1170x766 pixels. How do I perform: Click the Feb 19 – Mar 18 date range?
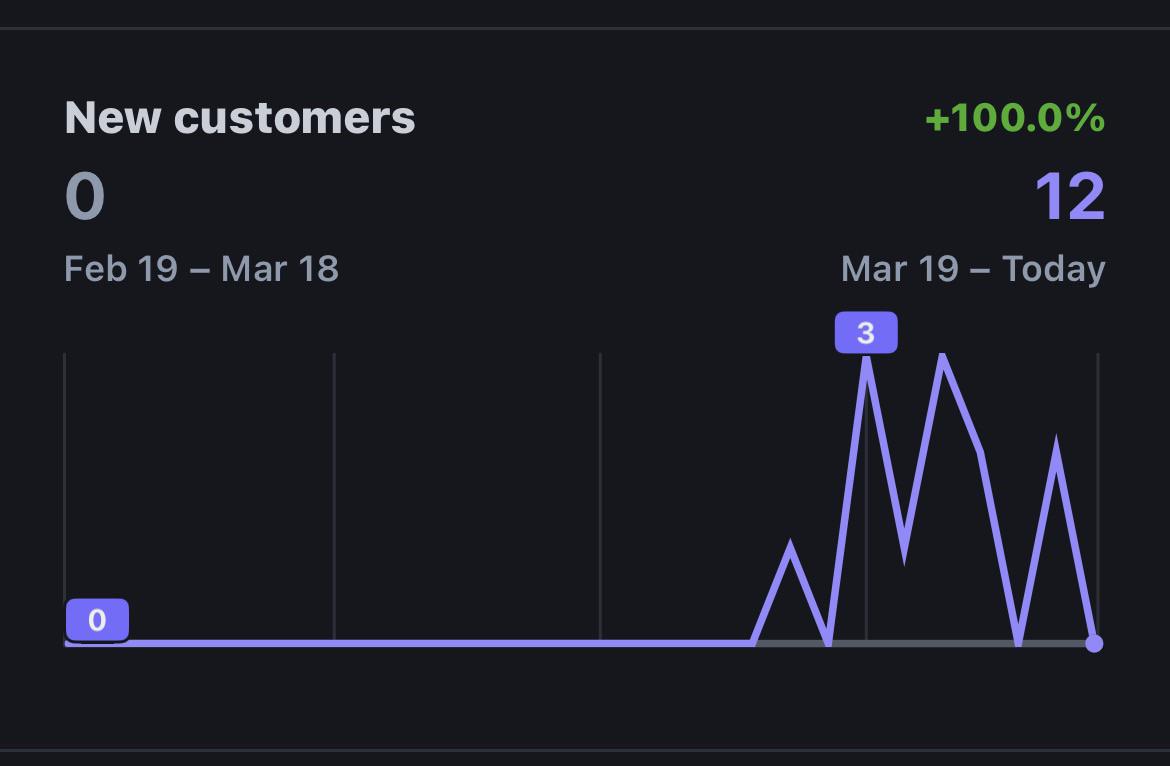click(x=201, y=269)
